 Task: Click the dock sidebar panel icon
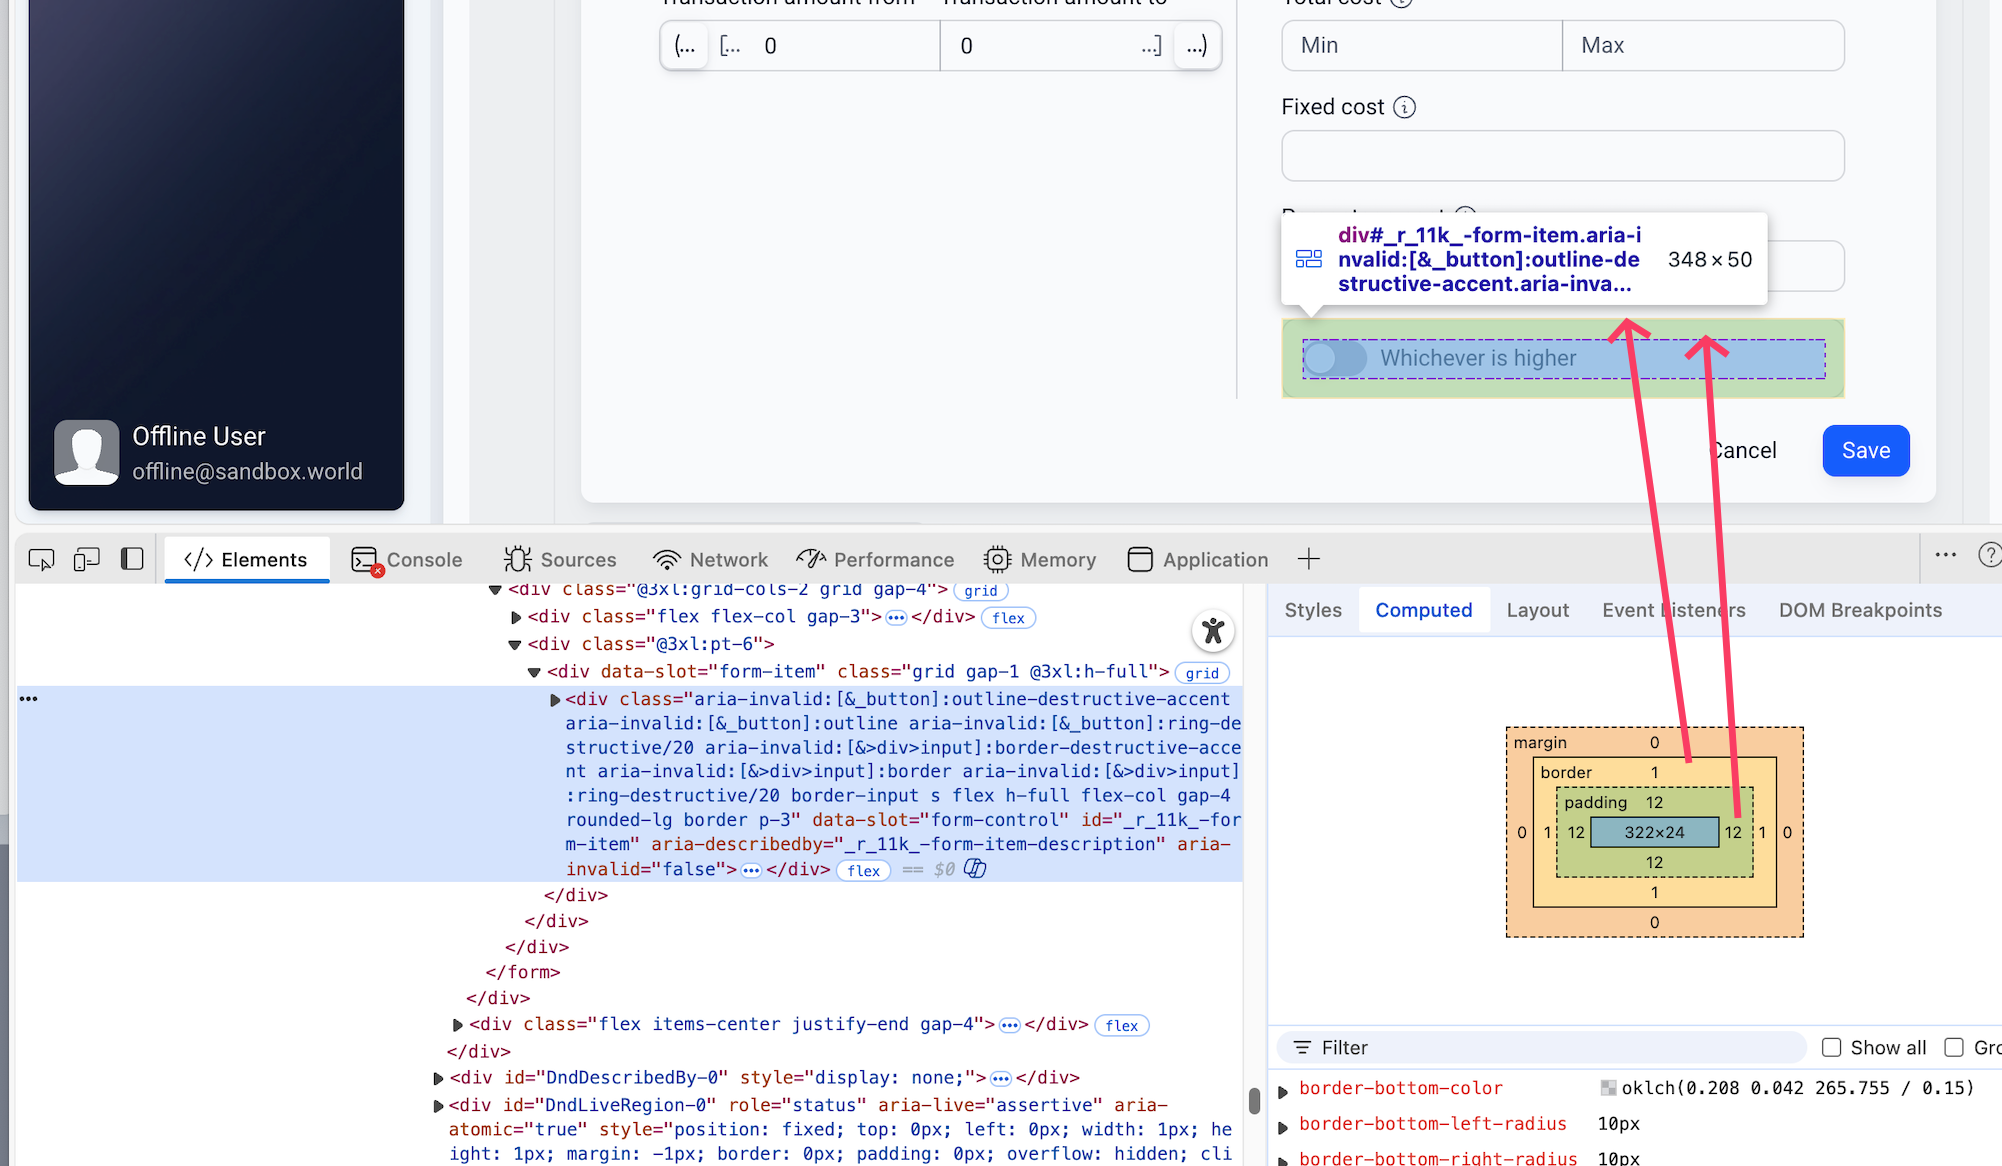tap(132, 559)
